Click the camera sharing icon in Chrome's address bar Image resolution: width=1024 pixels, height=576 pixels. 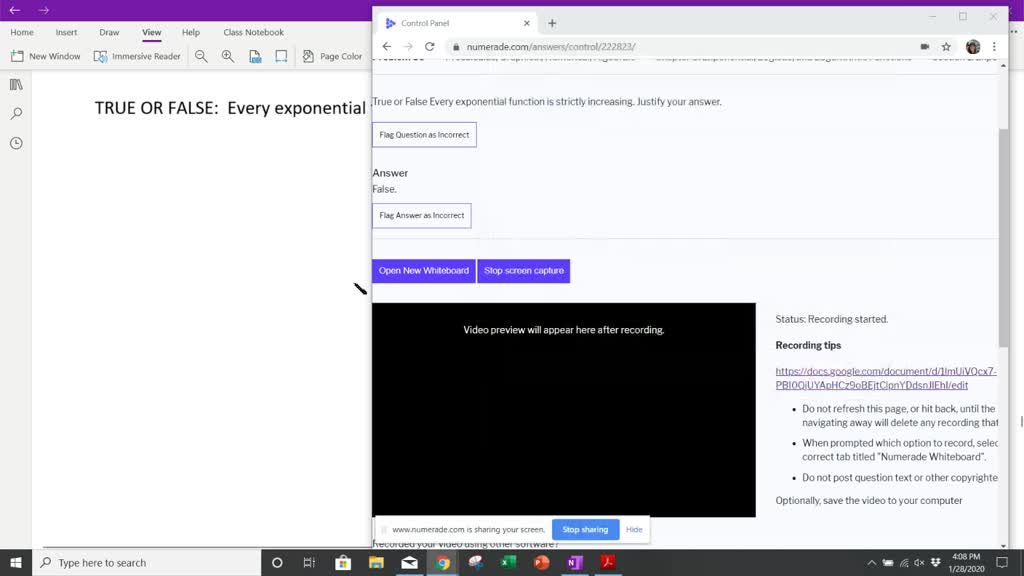coord(924,46)
